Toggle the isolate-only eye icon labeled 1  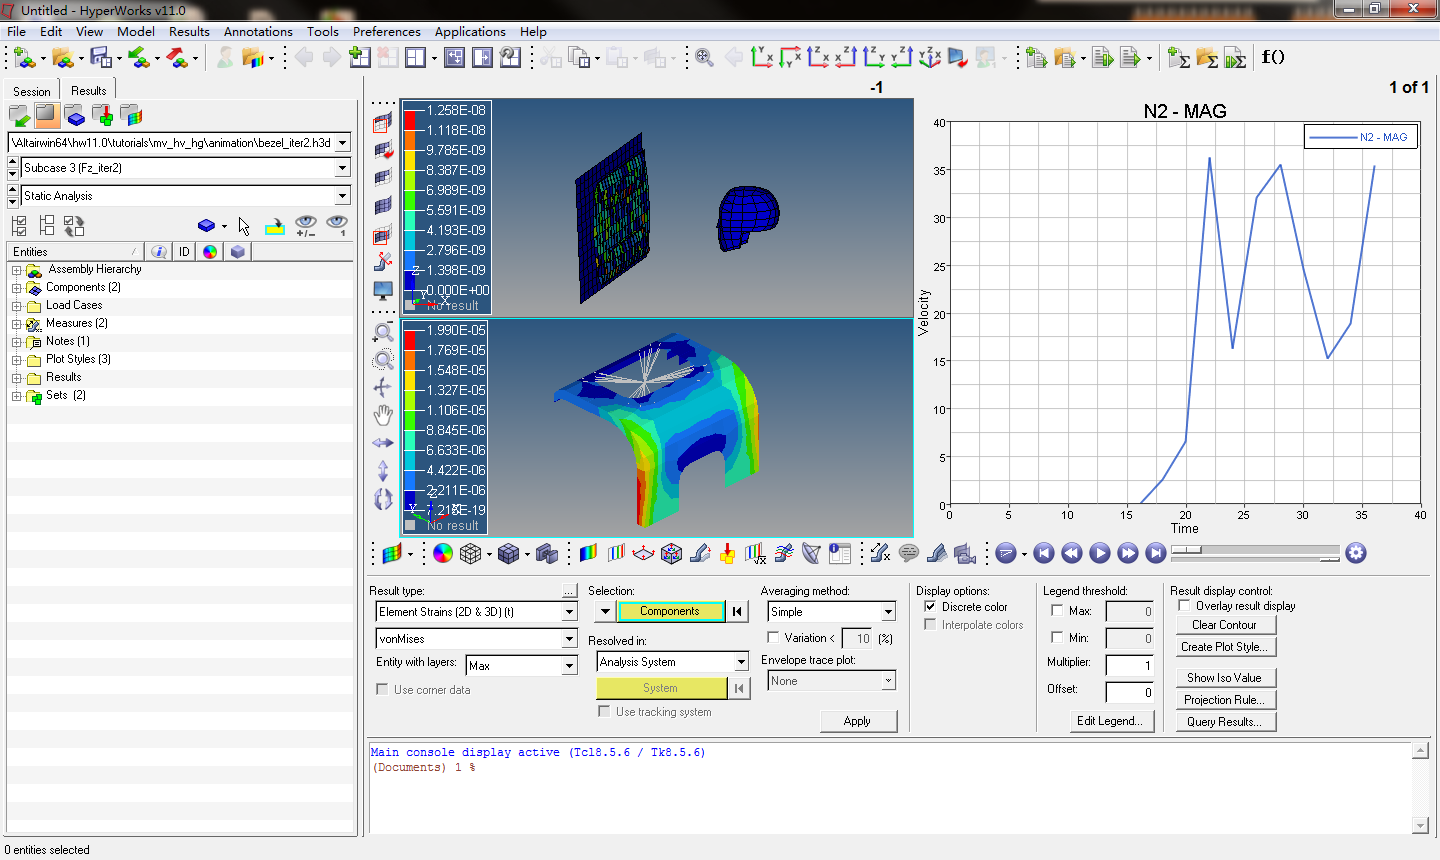click(337, 226)
